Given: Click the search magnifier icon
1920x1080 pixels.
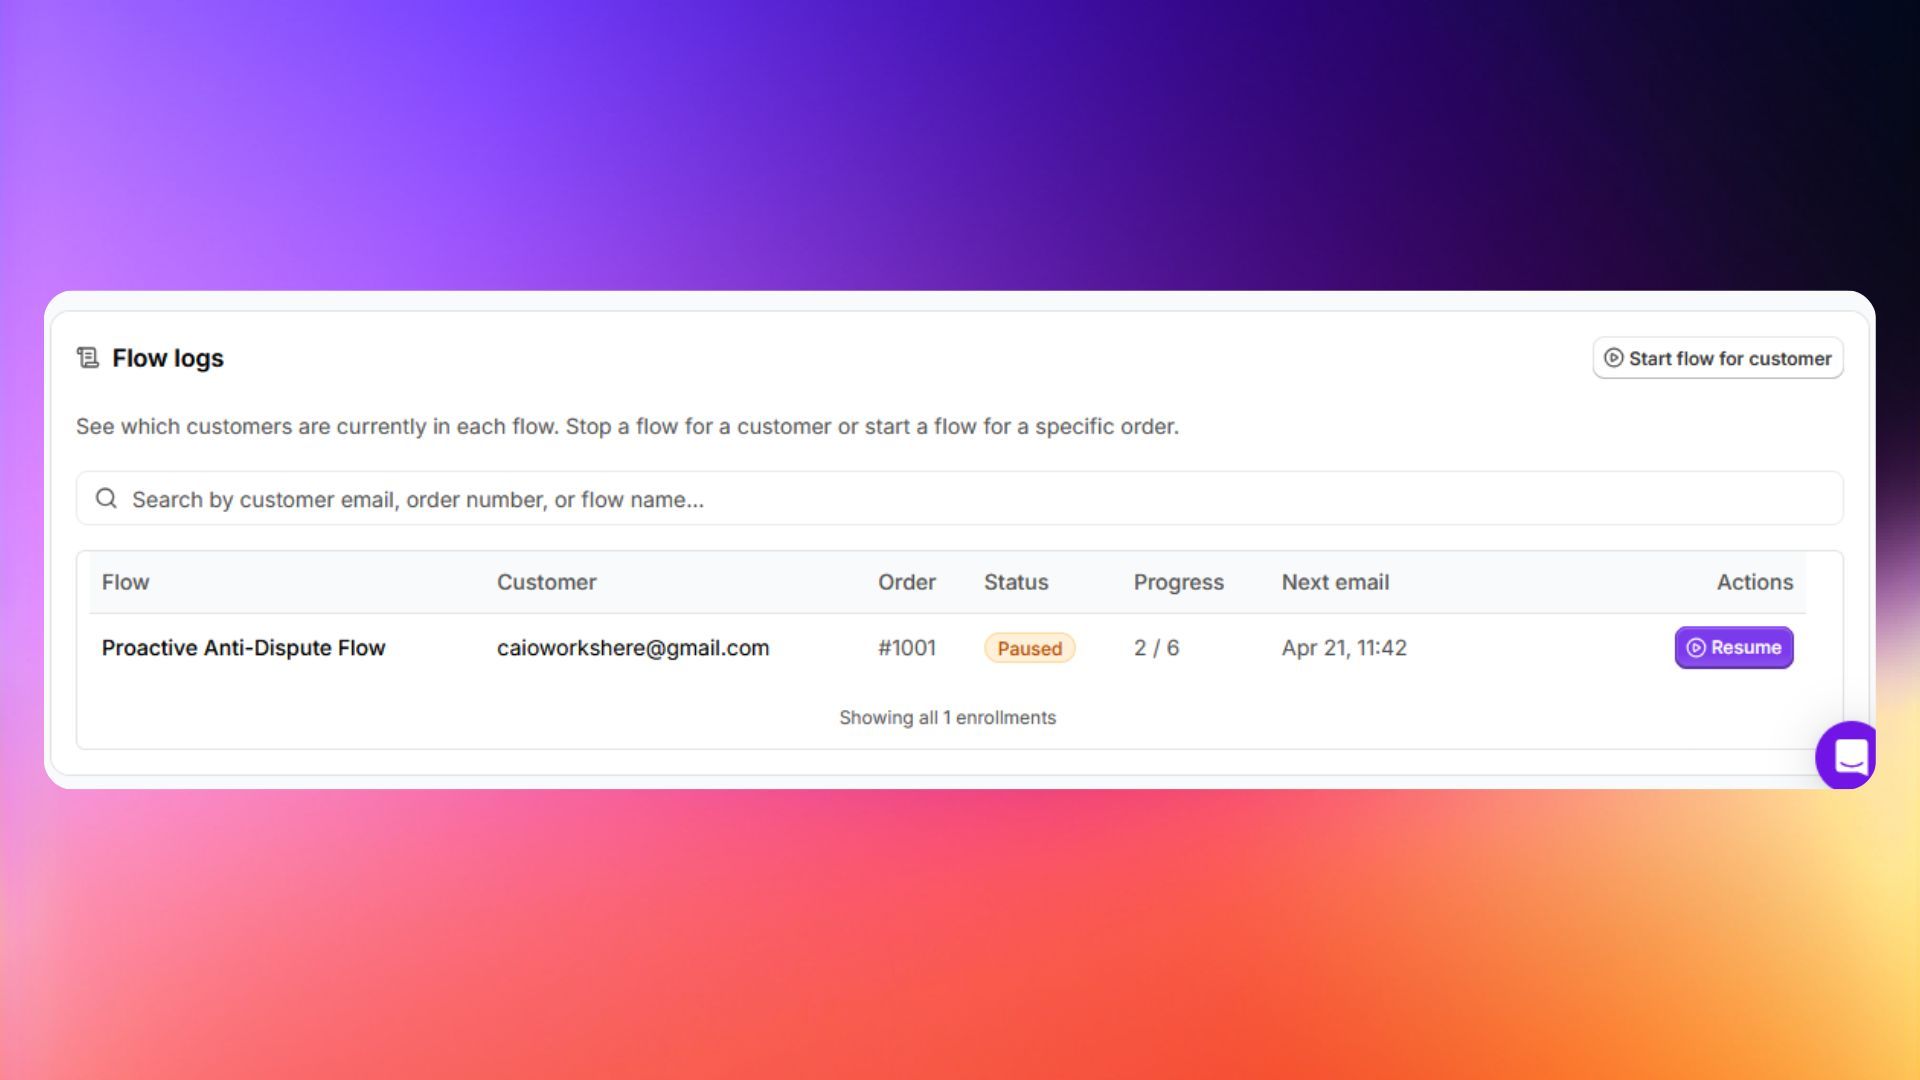Looking at the screenshot, I should (106, 498).
